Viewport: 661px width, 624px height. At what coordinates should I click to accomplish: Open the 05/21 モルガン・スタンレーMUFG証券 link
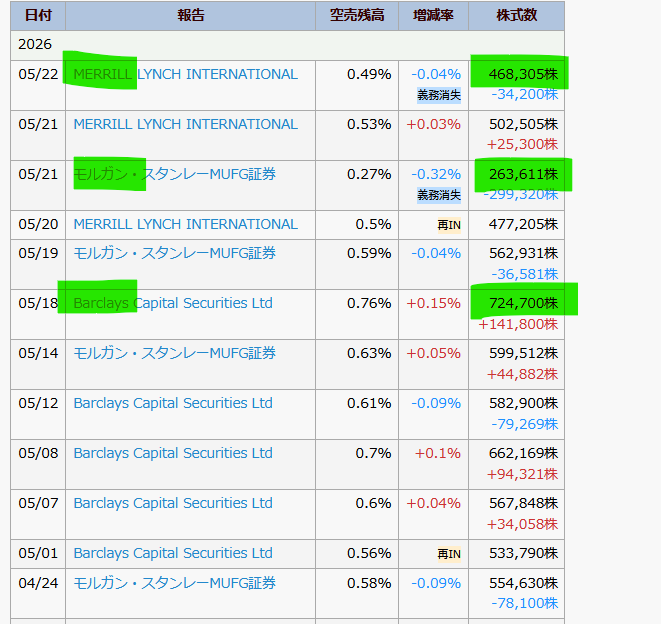pos(175,174)
